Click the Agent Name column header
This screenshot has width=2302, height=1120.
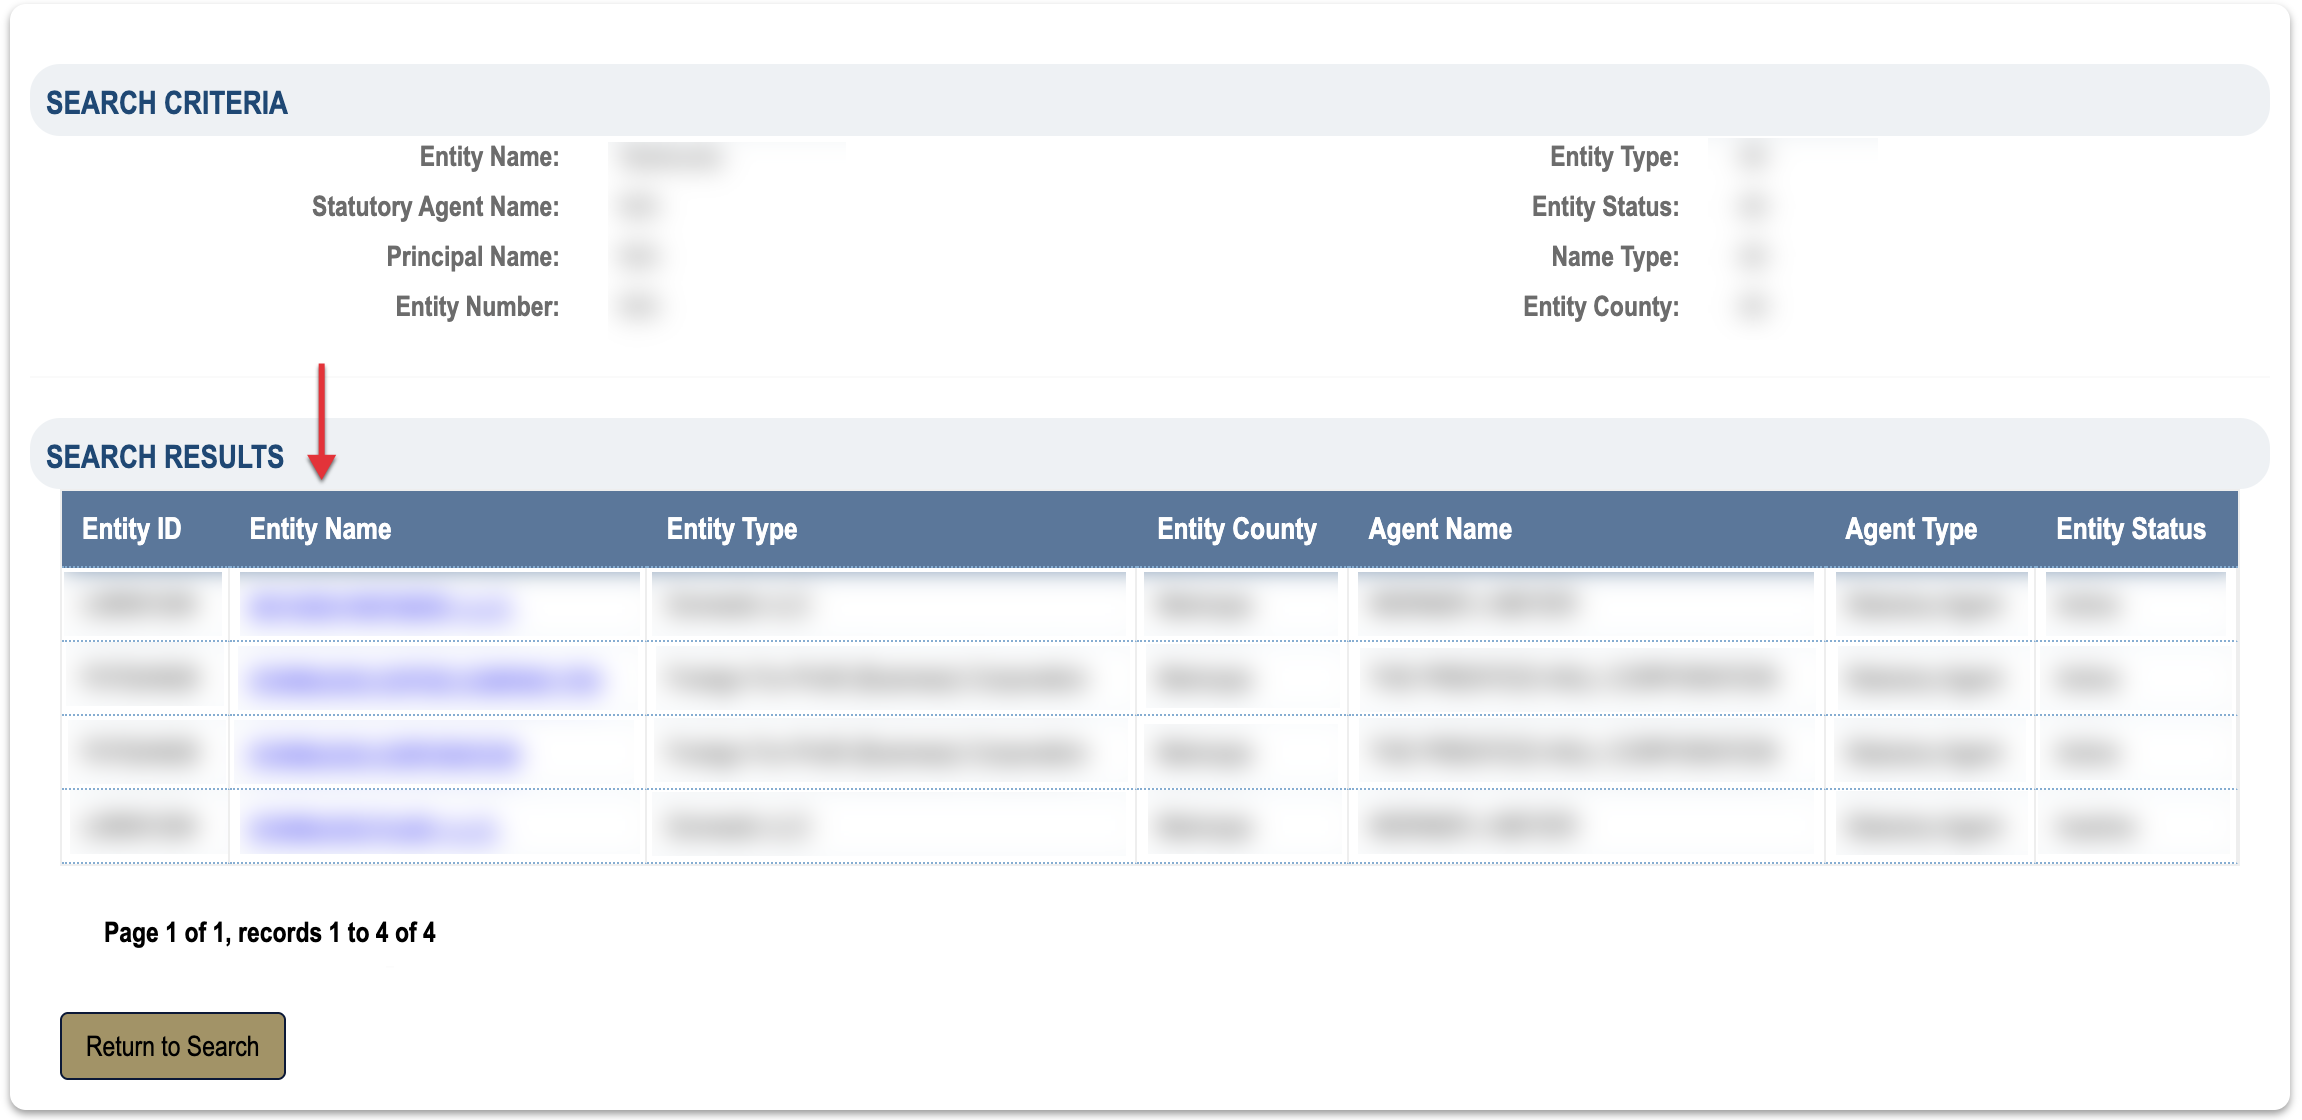[1439, 529]
